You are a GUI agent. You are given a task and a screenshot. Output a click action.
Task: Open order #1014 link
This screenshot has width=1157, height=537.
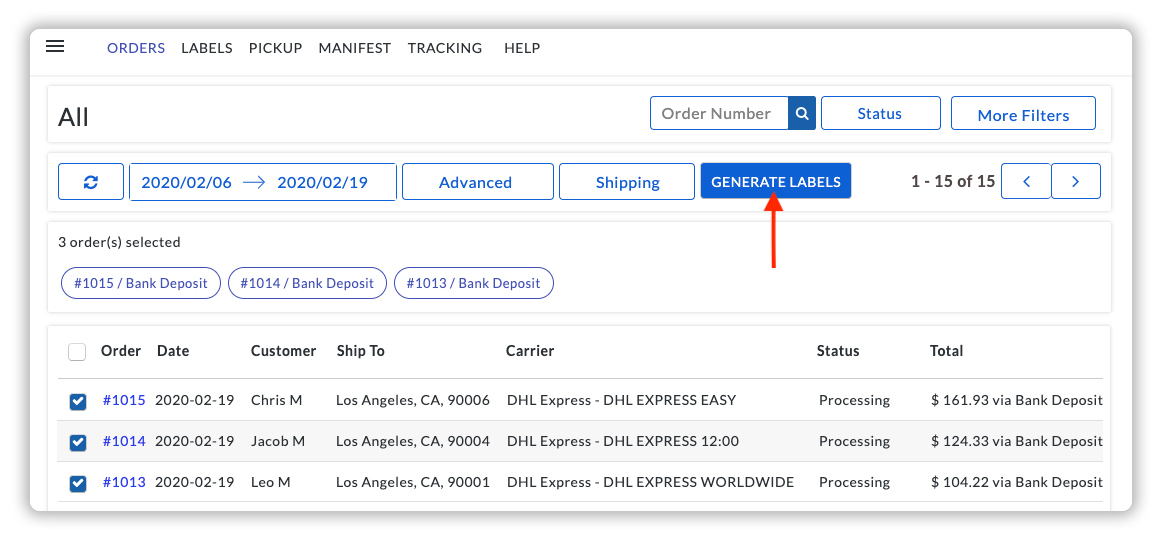124,441
